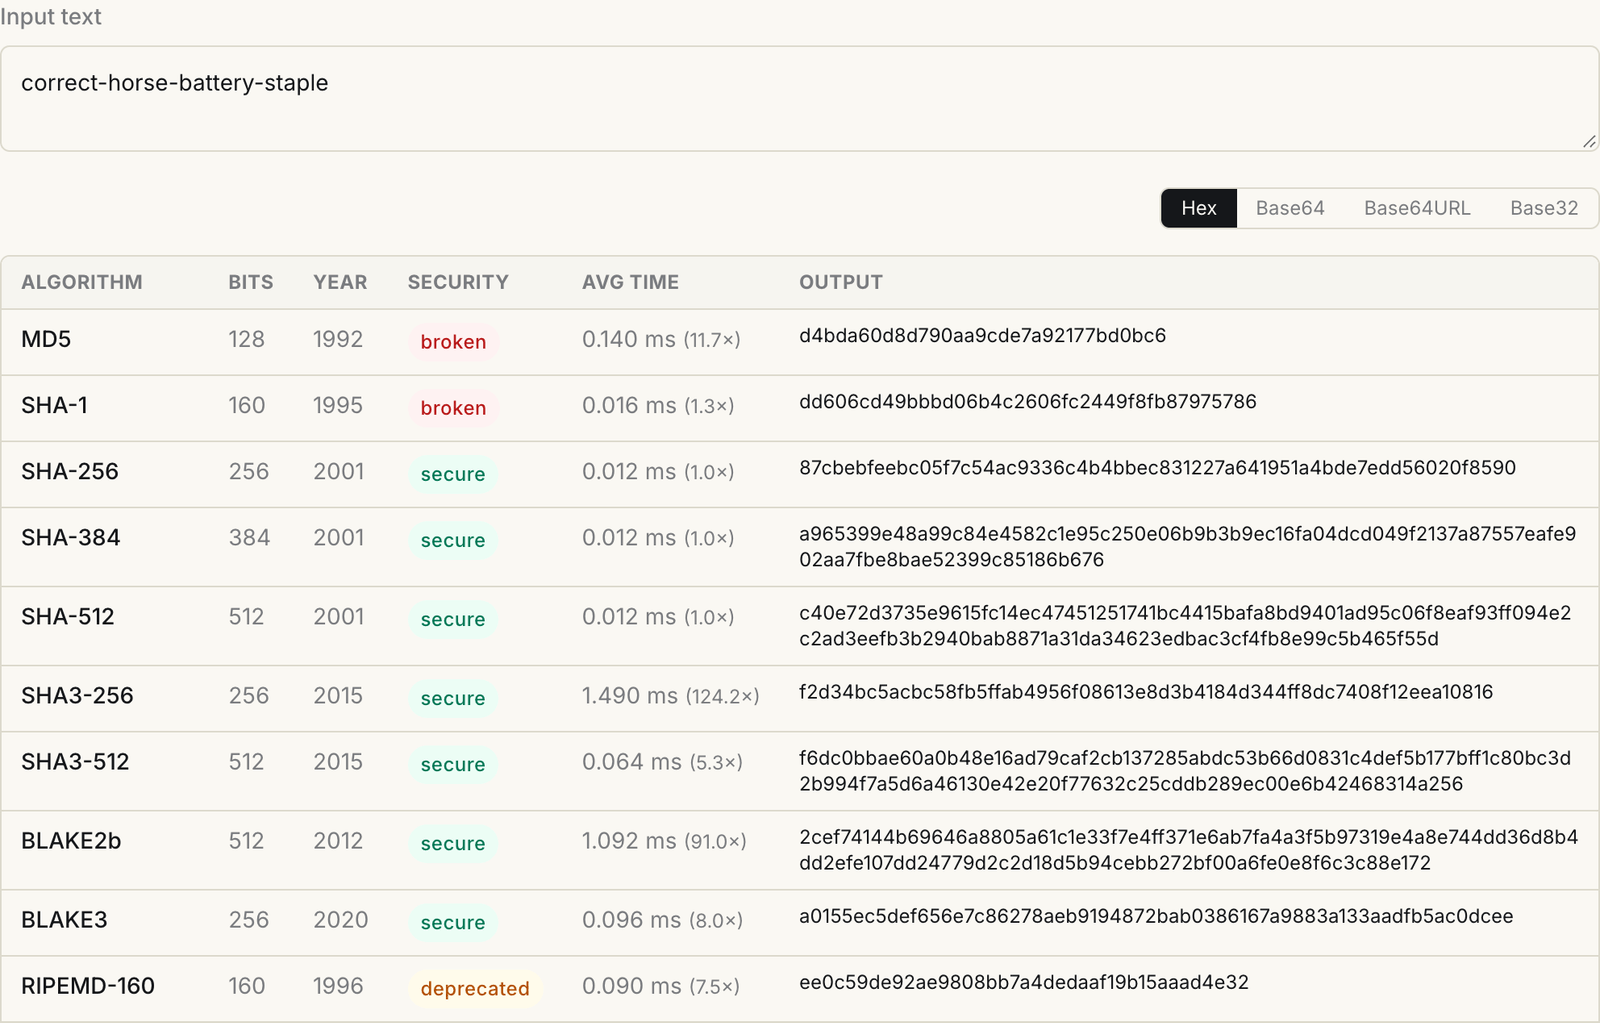Click the OUTPUT column header
The image size is (1600, 1023).
(x=841, y=282)
